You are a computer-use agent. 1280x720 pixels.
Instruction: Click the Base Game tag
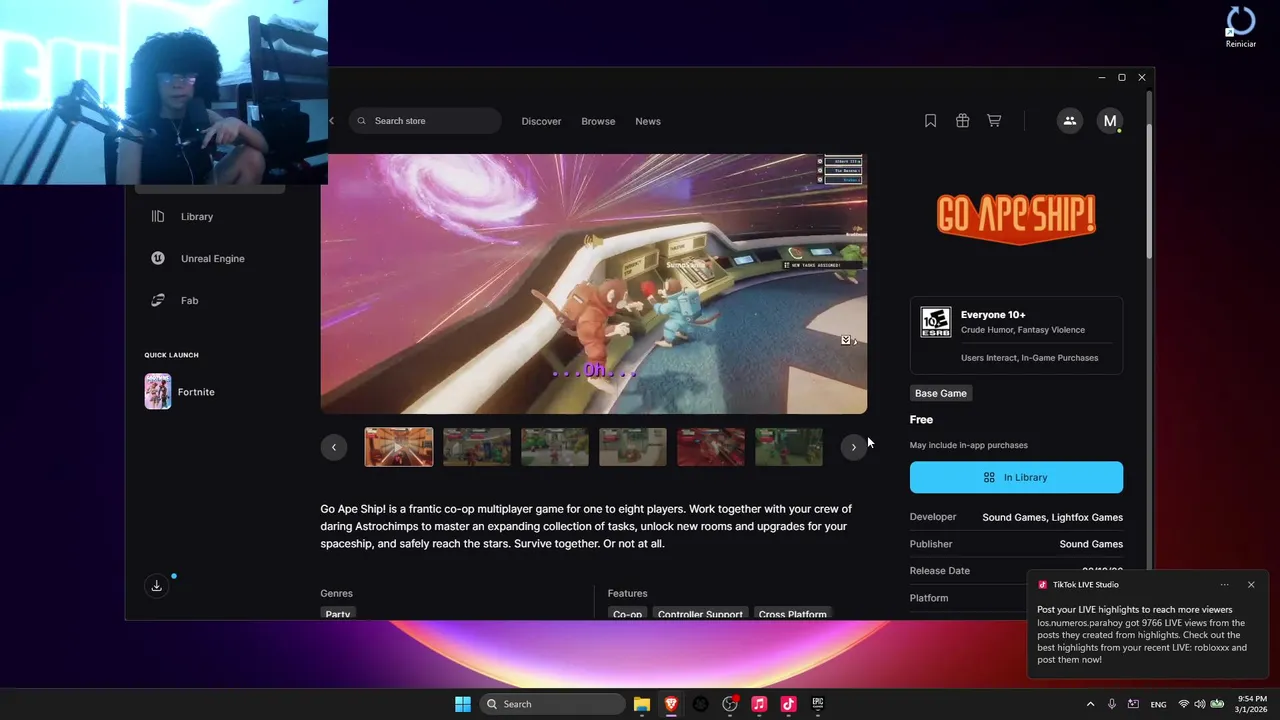(941, 393)
